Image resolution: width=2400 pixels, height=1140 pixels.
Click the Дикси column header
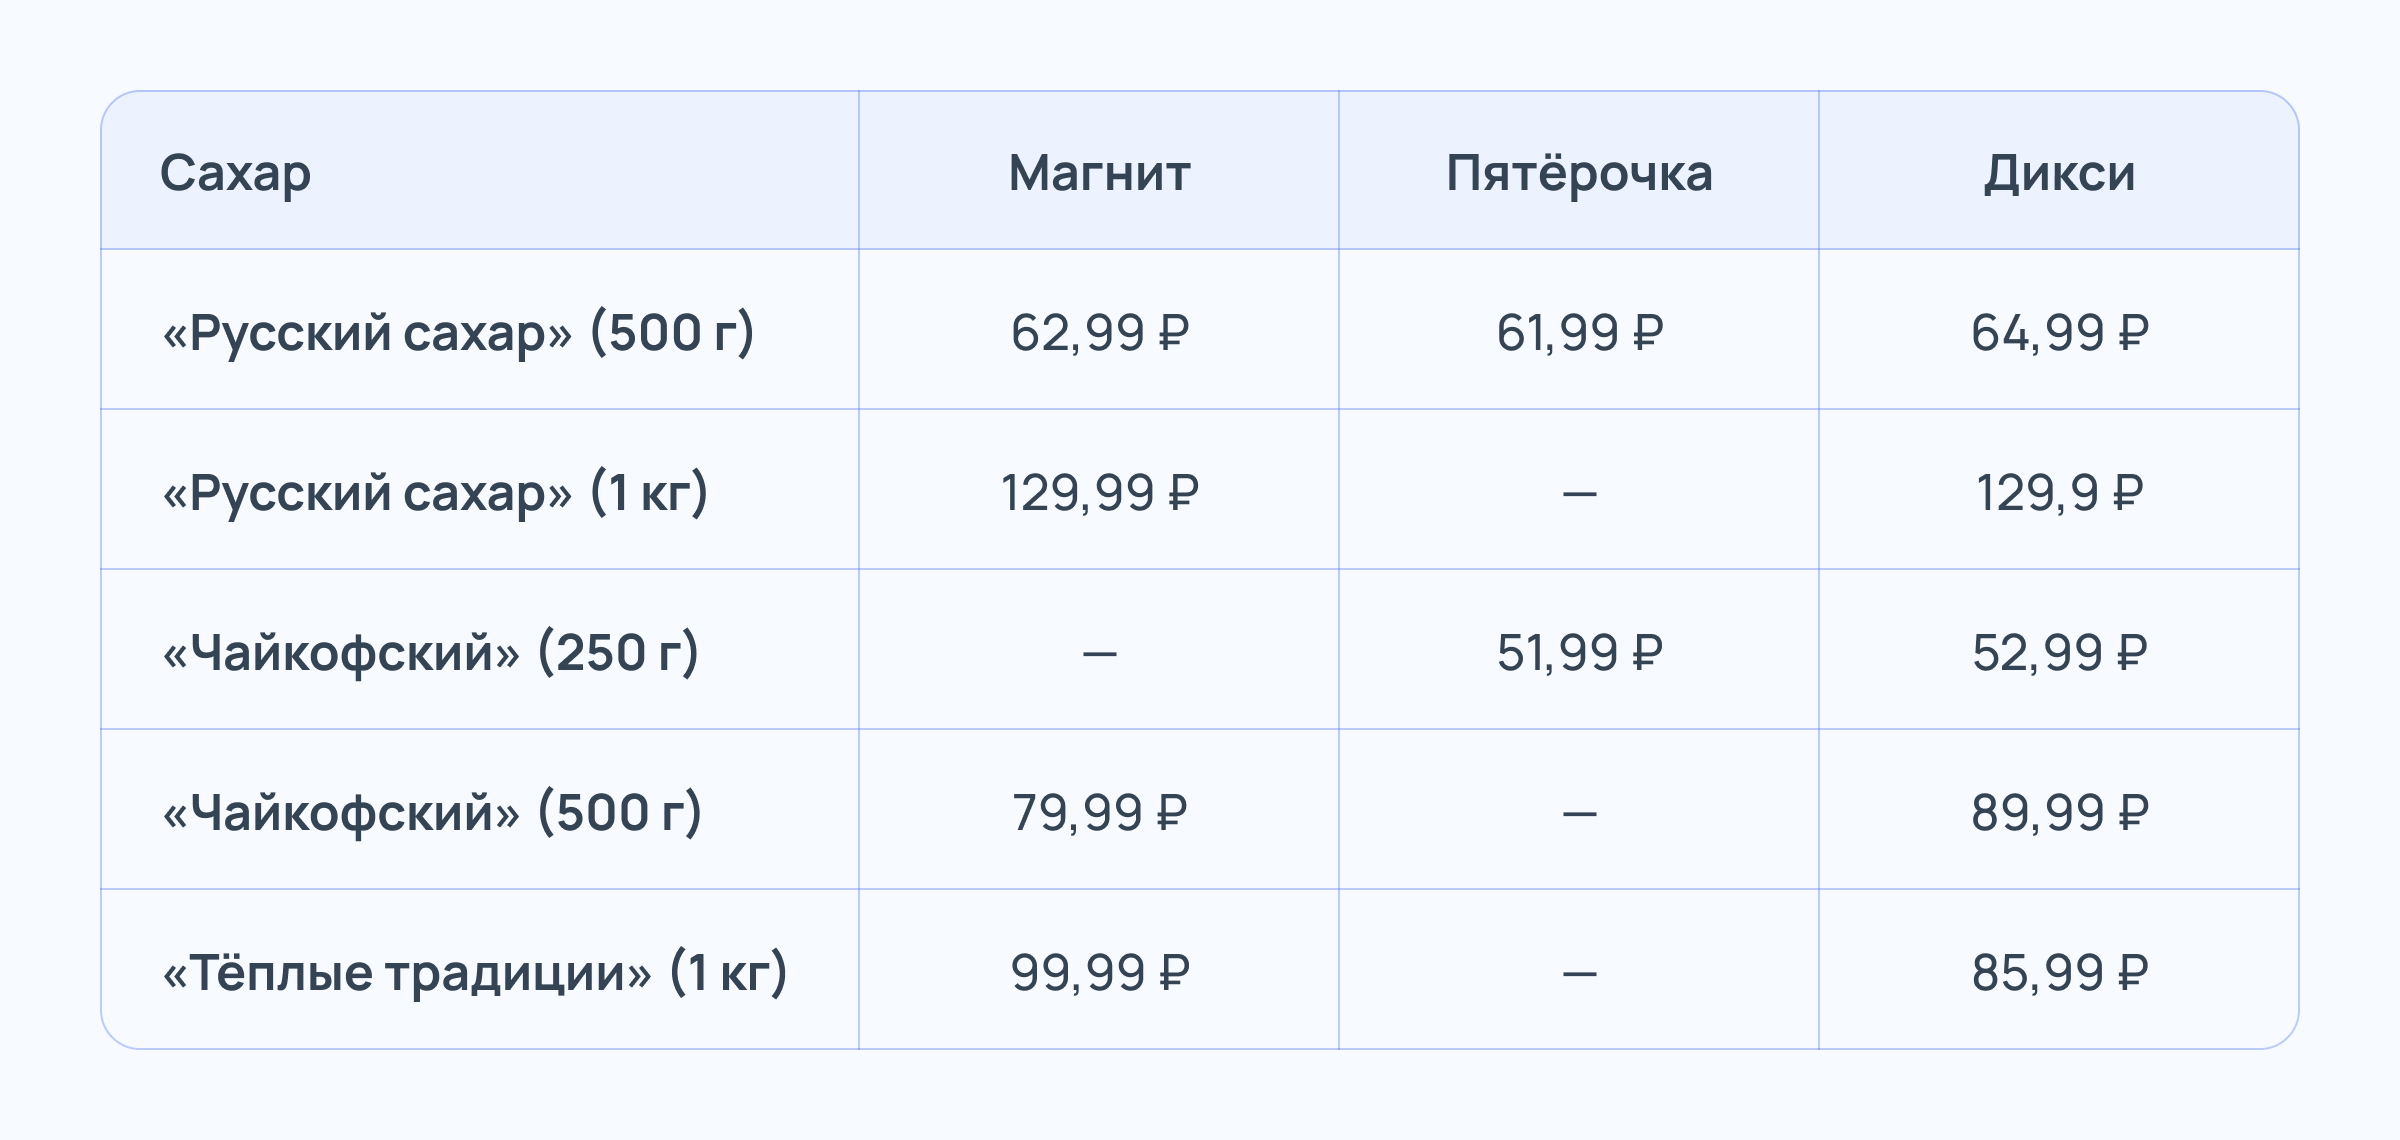tap(2059, 173)
